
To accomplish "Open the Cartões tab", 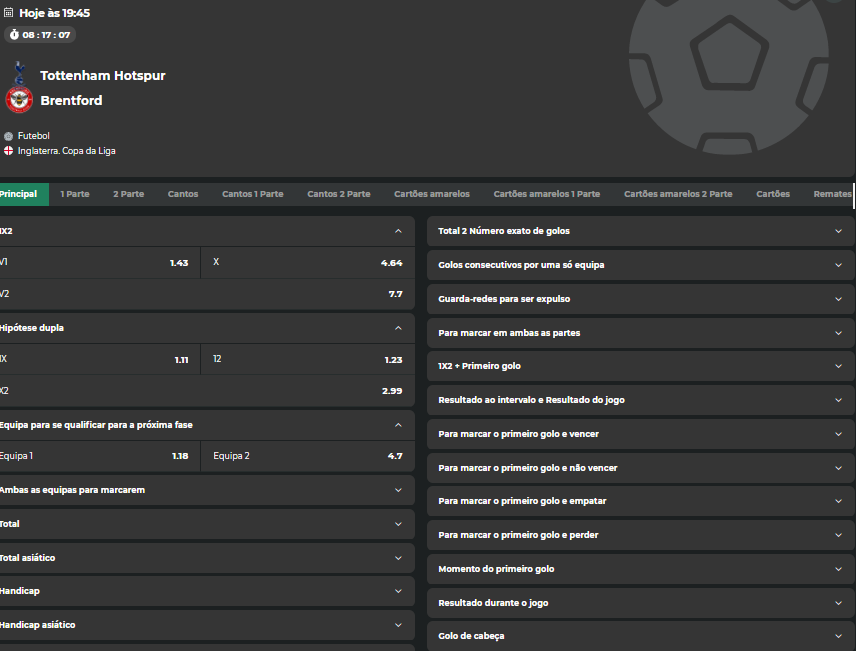I will (773, 194).
